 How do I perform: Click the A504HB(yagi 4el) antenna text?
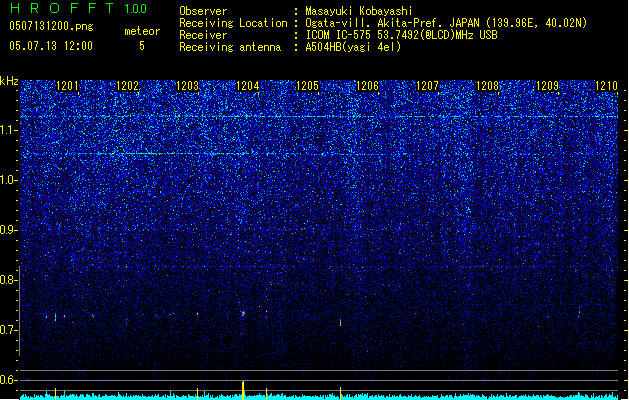coord(353,47)
